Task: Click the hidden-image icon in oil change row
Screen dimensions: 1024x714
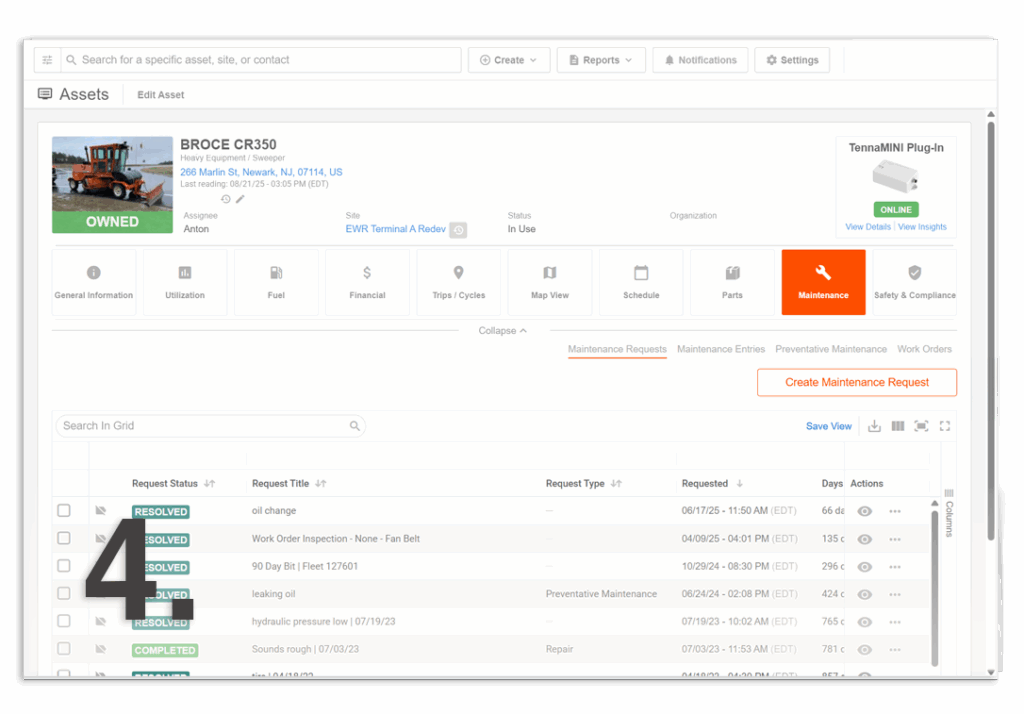Action: [x=101, y=510]
